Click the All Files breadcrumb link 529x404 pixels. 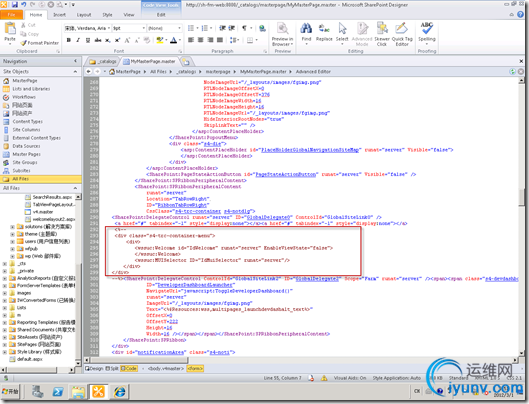(x=158, y=72)
